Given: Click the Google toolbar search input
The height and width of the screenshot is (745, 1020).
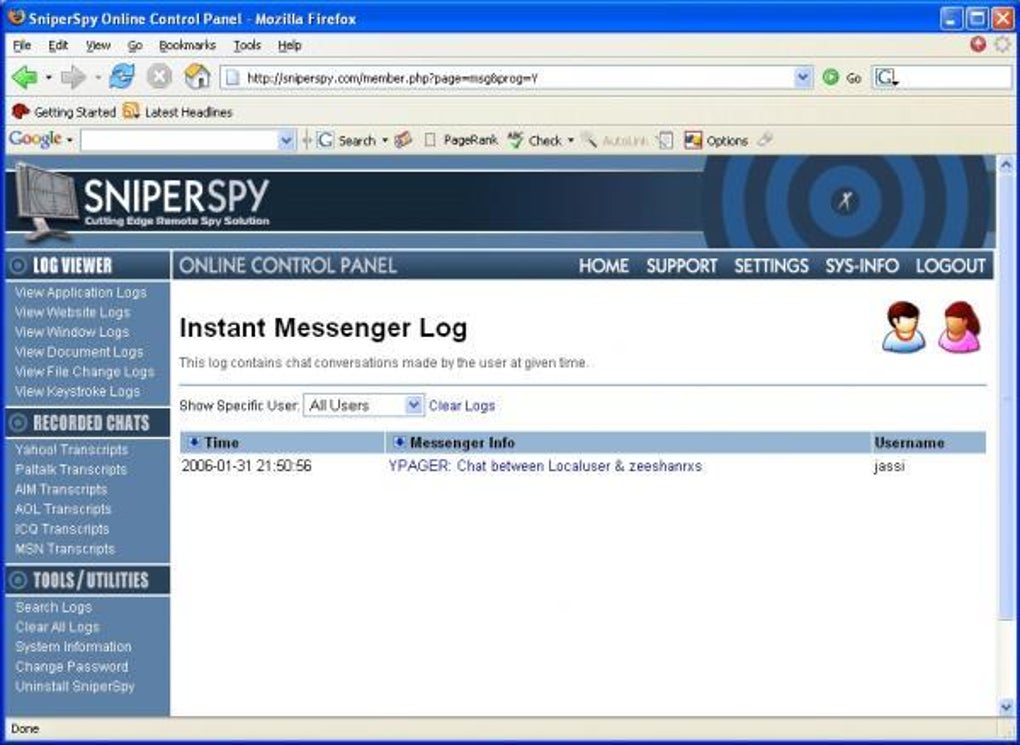Looking at the screenshot, I should [180, 140].
